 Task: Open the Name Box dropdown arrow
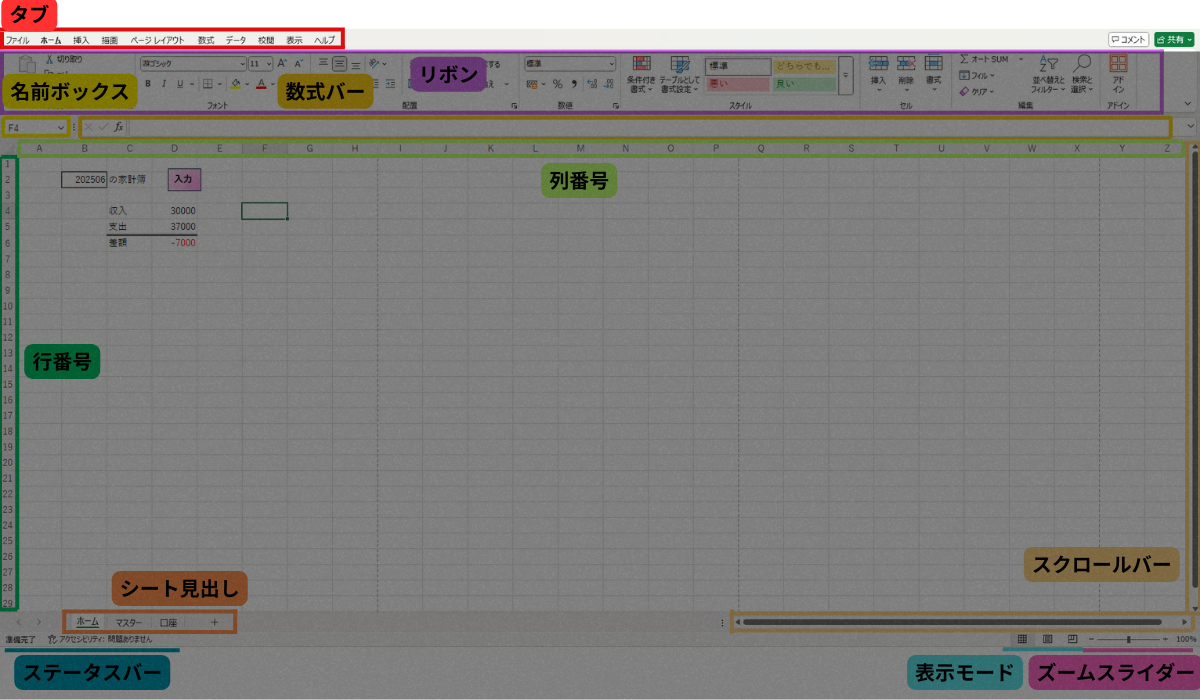pyautogui.click(x=61, y=128)
